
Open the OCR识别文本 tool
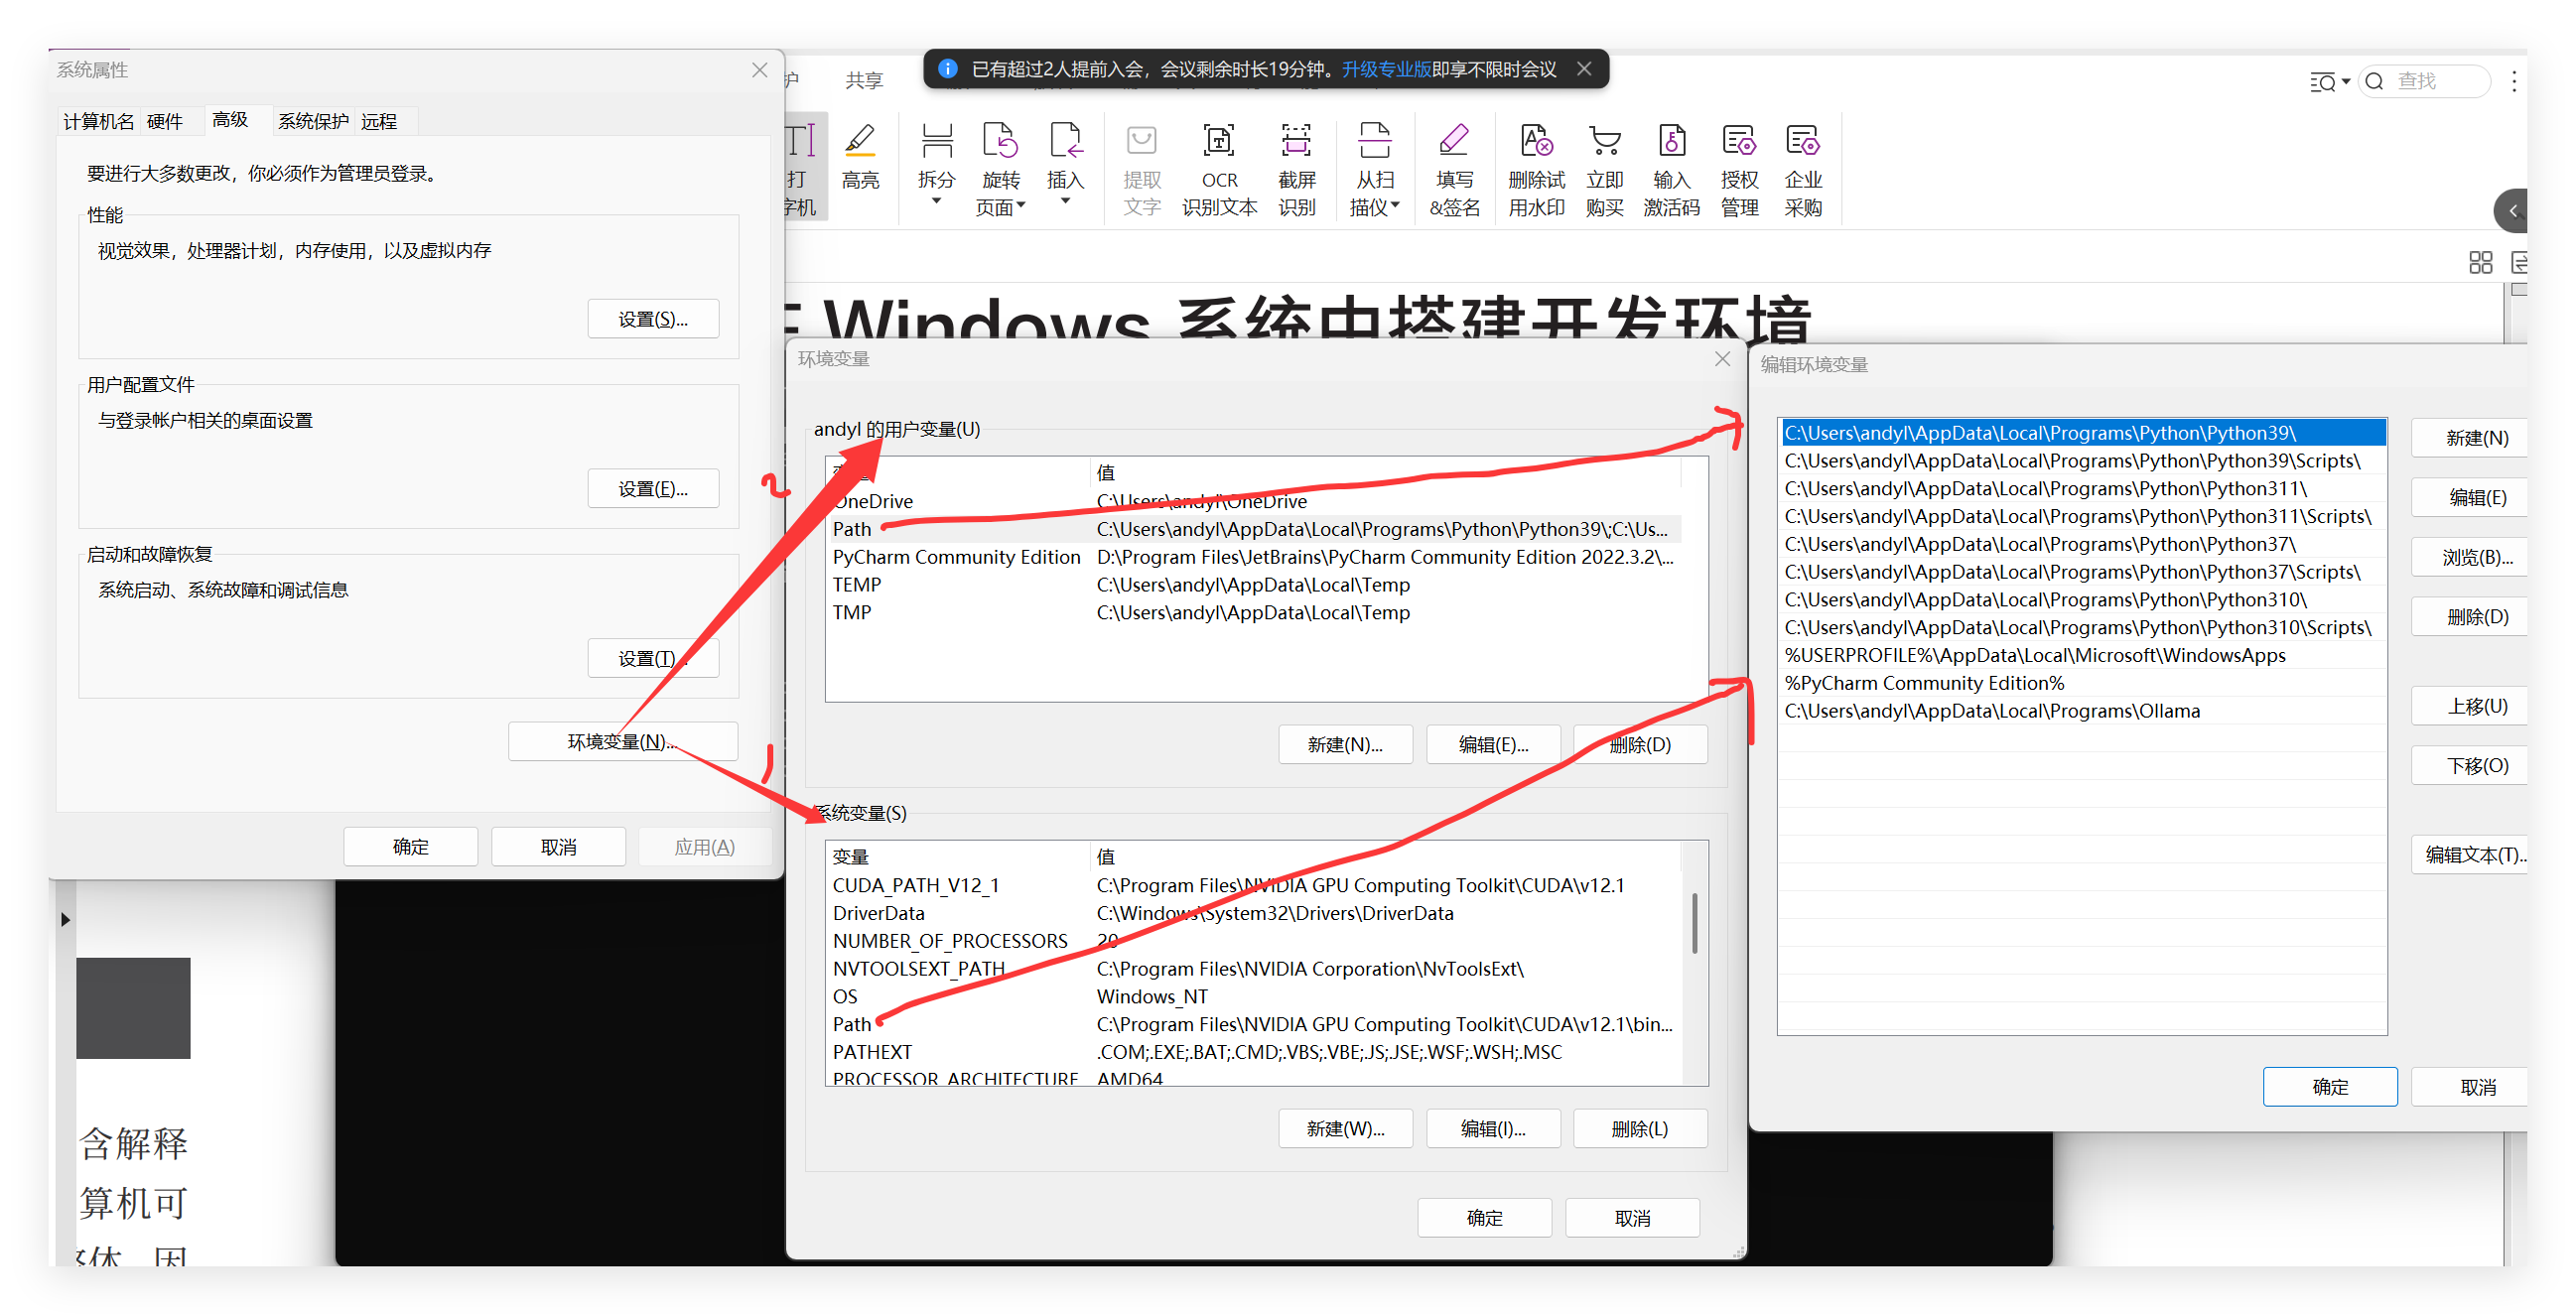click(x=1218, y=165)
